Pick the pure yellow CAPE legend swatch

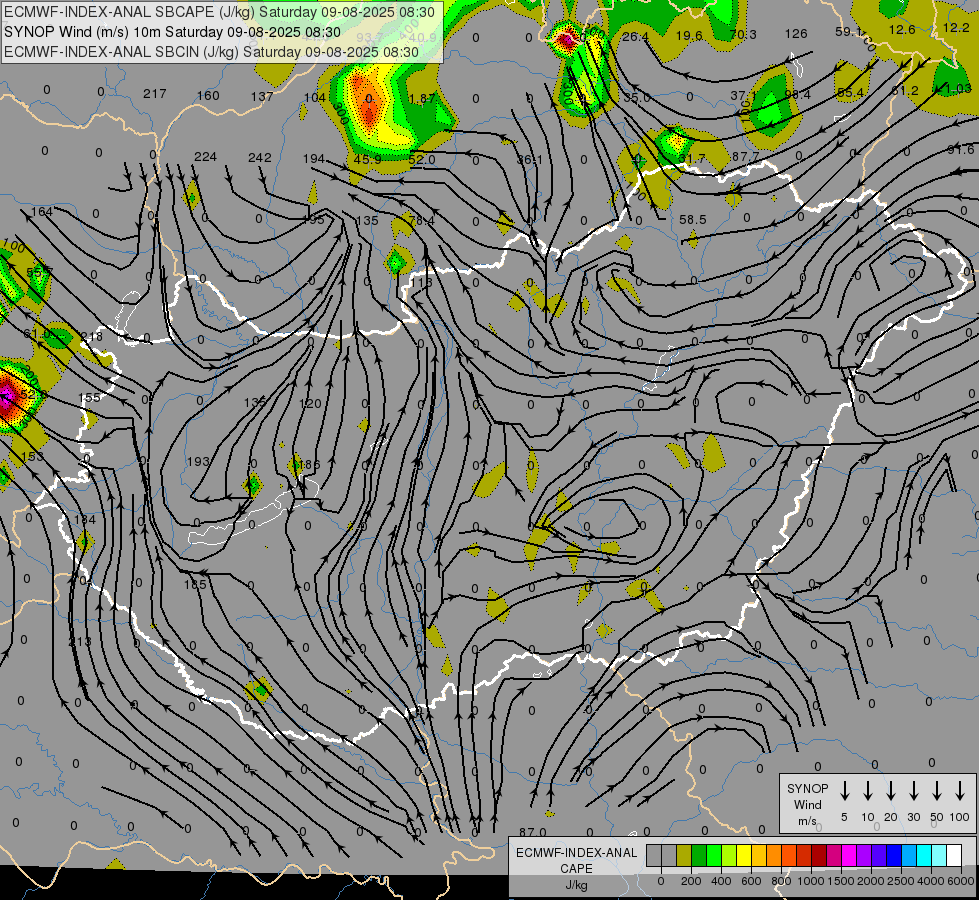pyautogui.click(x=744, y=855)
